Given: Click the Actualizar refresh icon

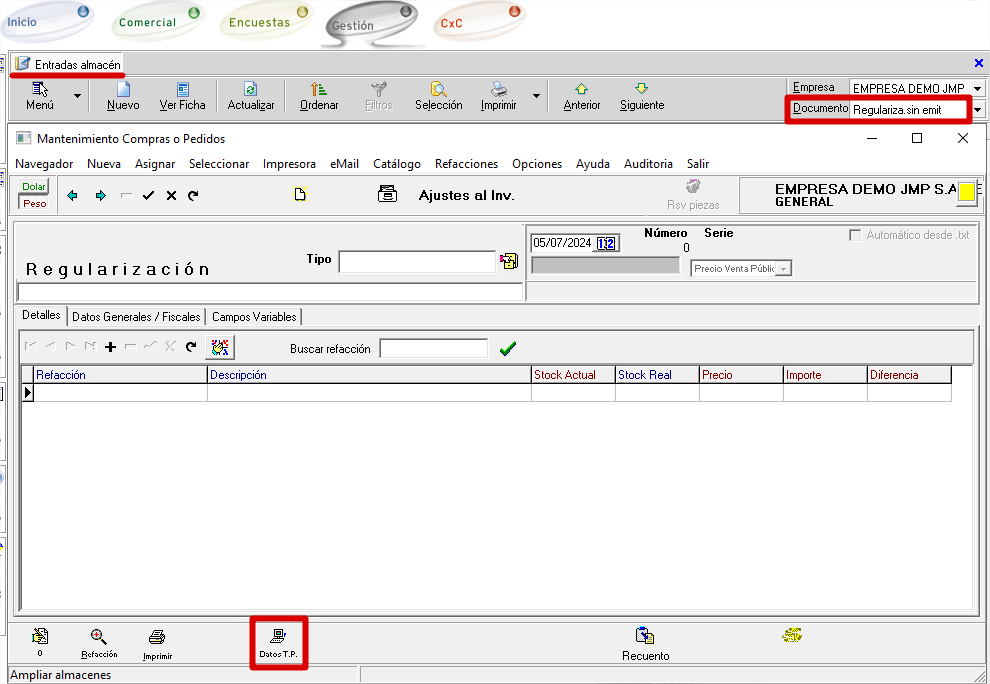Looking at the screenshot, I should click(250, 91).
